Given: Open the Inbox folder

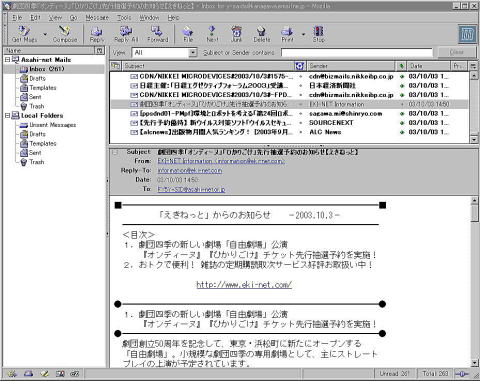Looking at the screenshot, I should pos(47,69).
